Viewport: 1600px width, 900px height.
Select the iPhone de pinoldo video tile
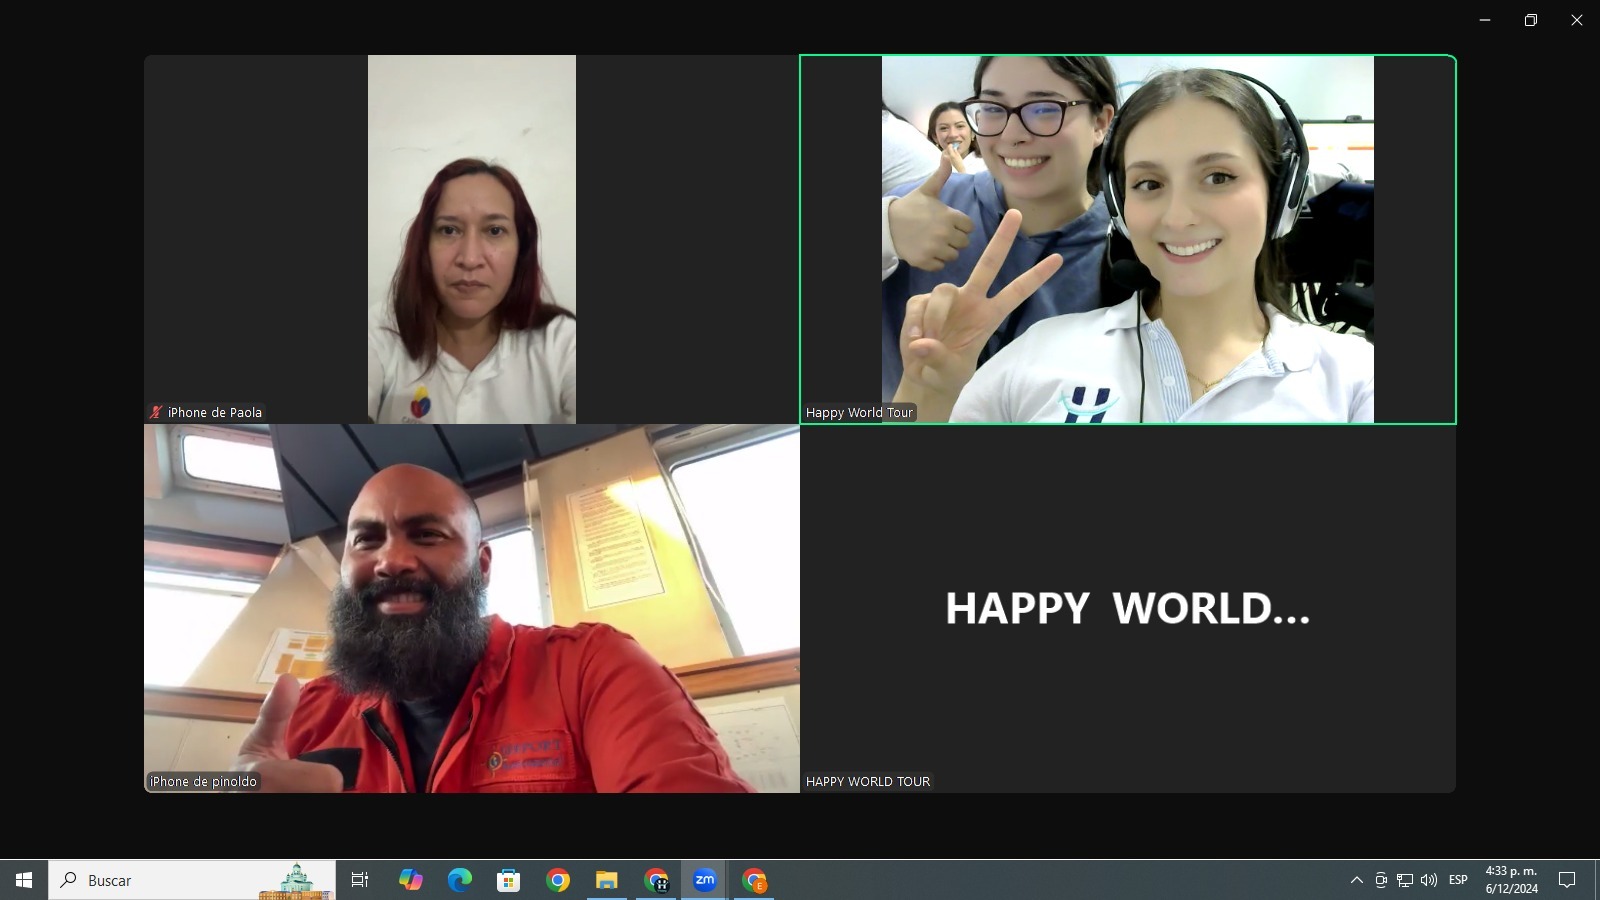(471, 608)
